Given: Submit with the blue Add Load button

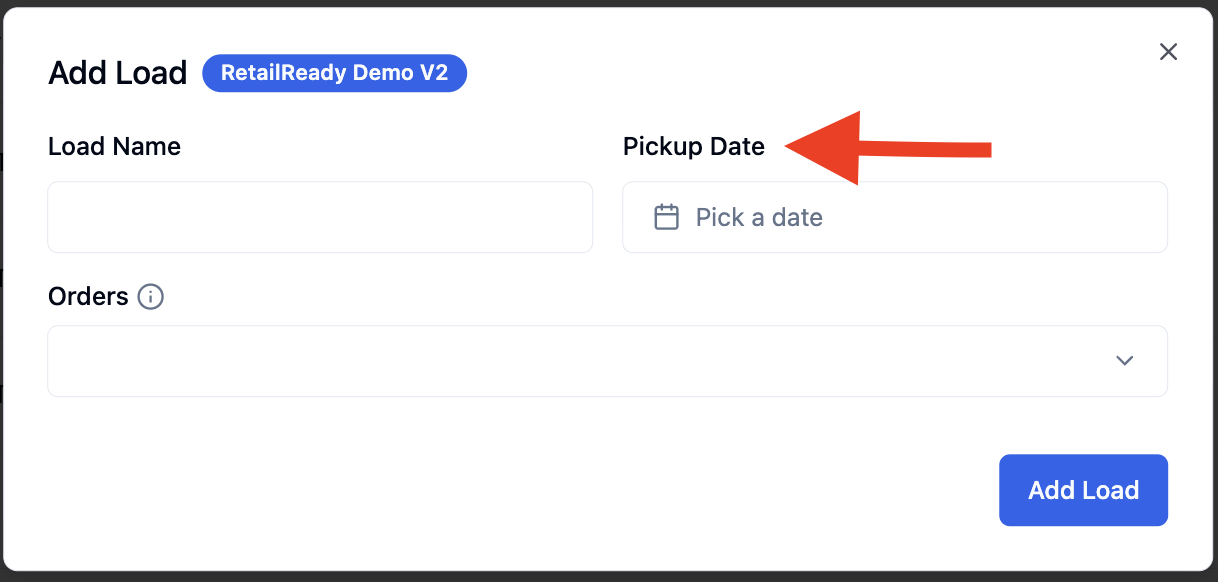Looking at the screenshot, I should [x=1083, y=490].
